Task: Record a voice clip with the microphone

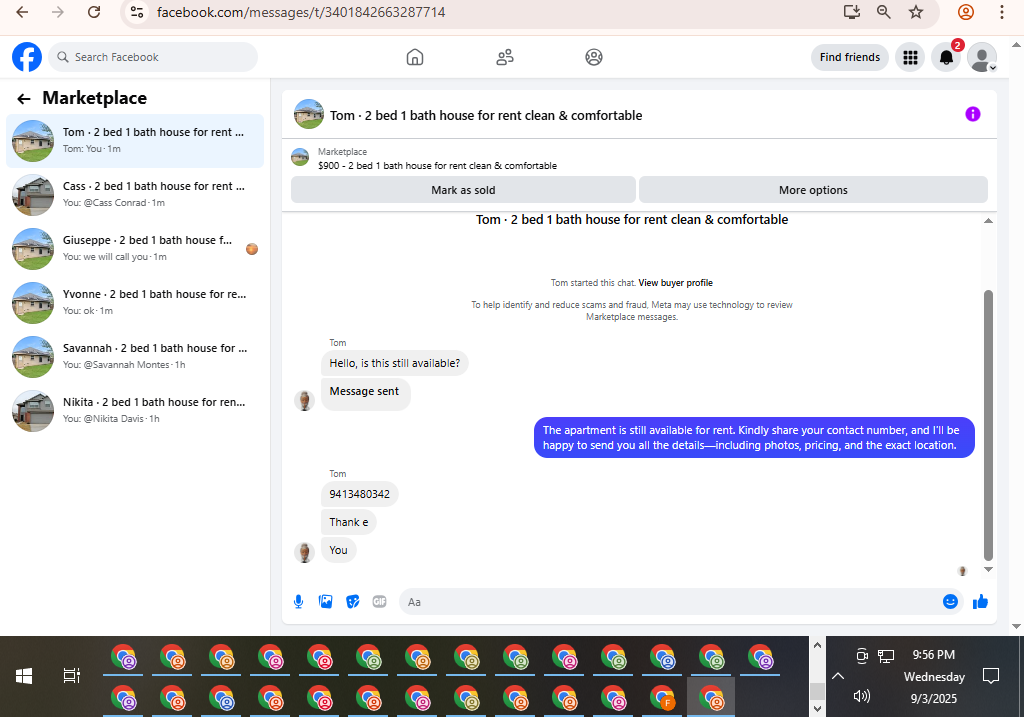Action: click(298, 601)
